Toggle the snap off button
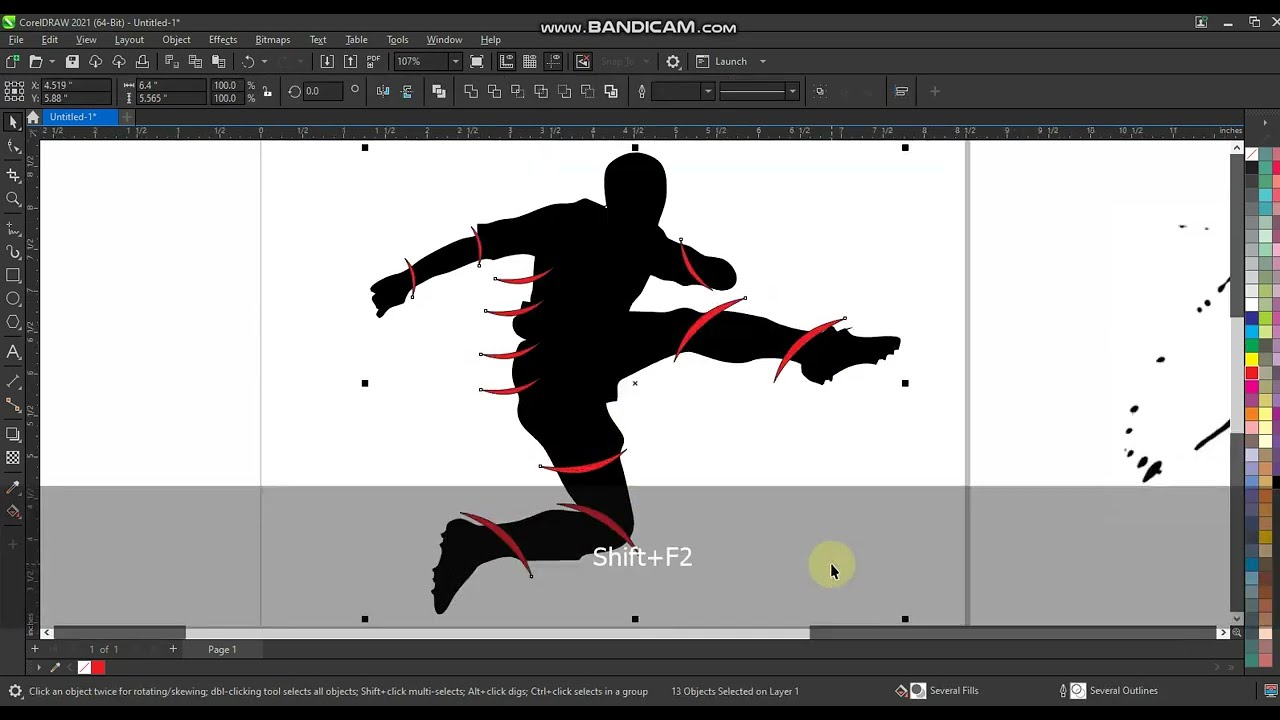This screenshot has width=1280, height=720. (583, 62)
